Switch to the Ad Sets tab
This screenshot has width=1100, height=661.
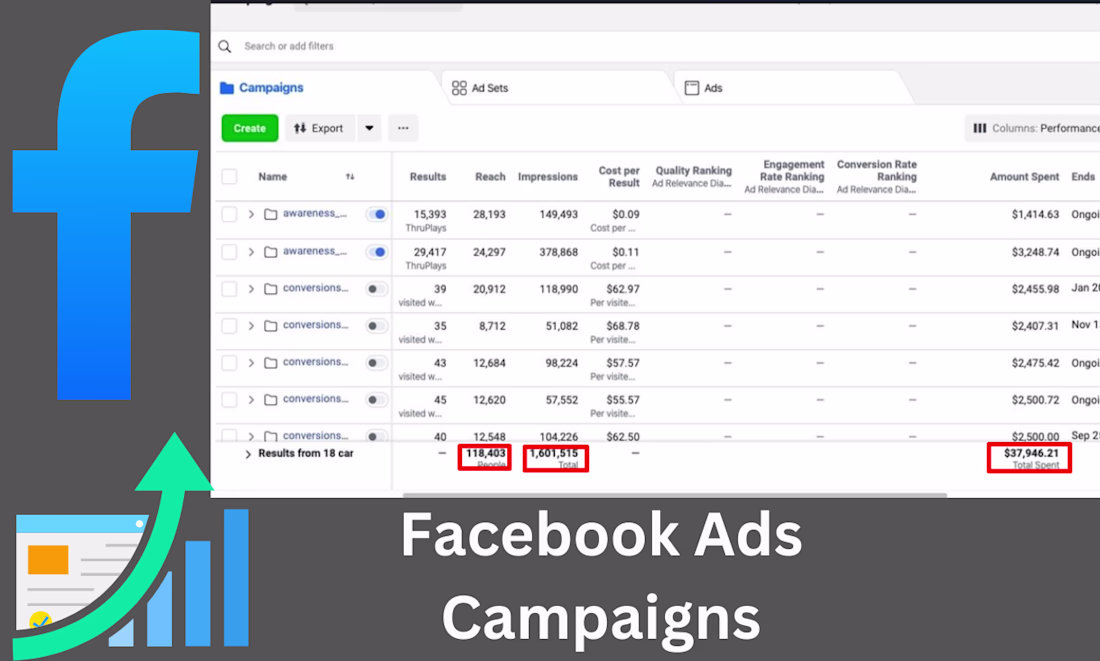click(x=490, y=88)
